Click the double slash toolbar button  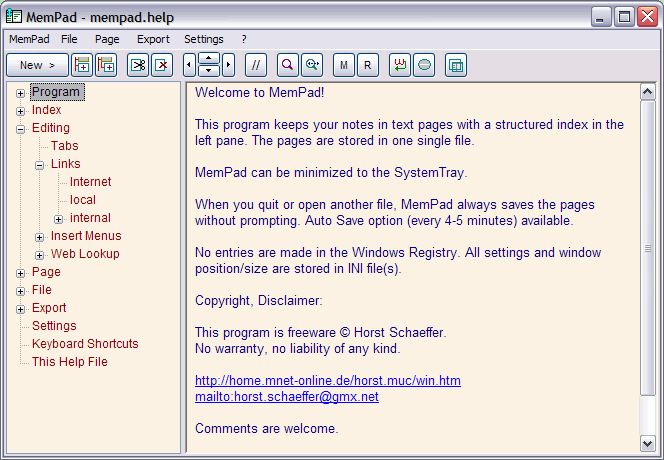tap(256, 65)
